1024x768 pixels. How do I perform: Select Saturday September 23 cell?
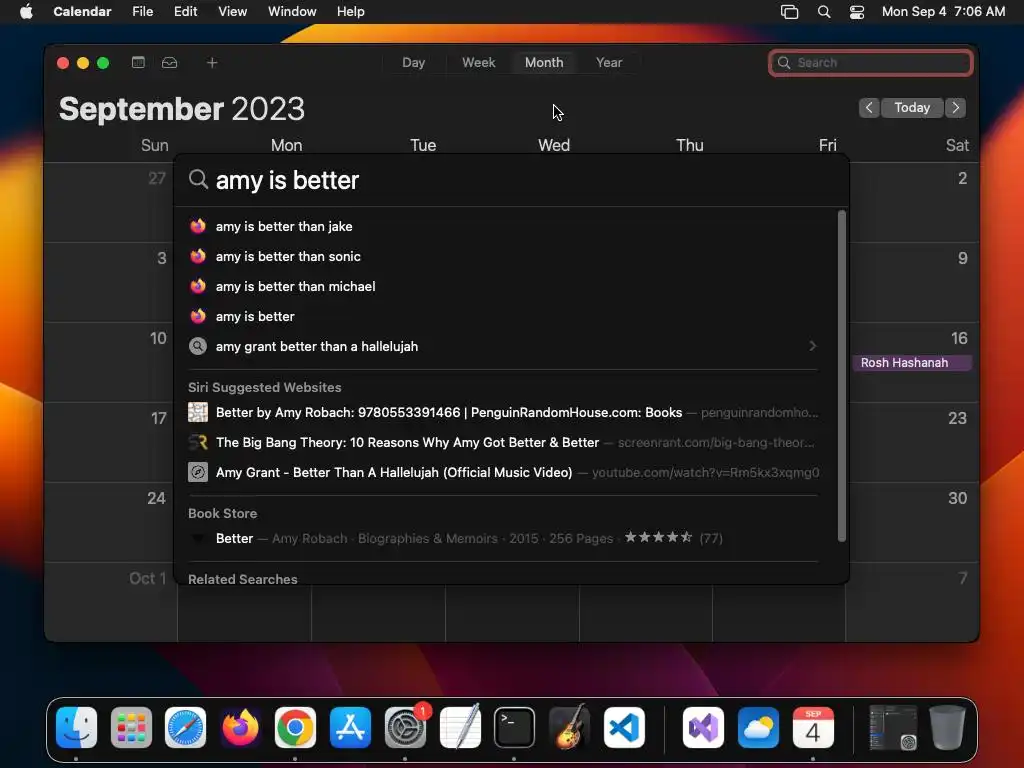pyautogui.click(x=913, y=442)
